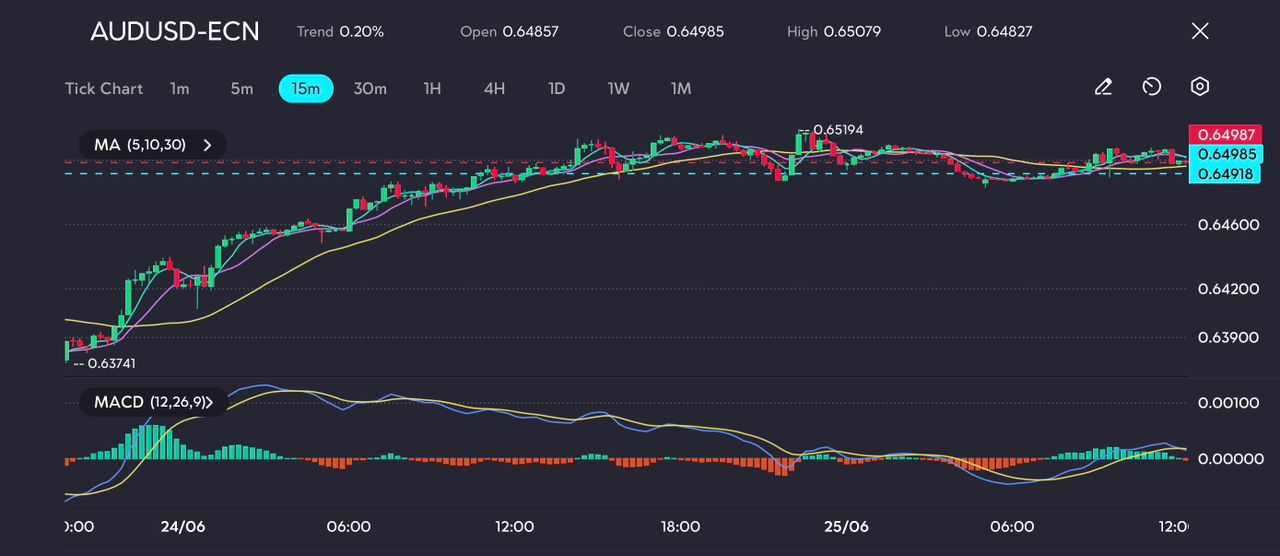Screen dimensions: 1280x556
Task: Open the drawing pencil tool
Action: pos(1103,88)
